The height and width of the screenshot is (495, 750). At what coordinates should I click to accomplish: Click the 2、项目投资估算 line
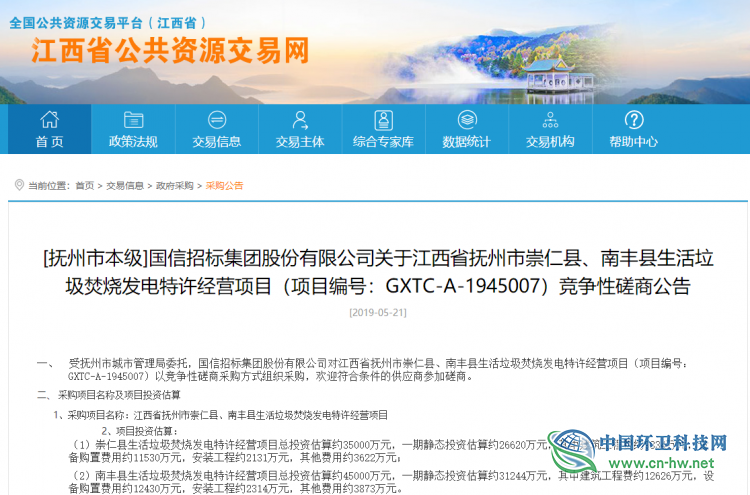click(139, 431)
